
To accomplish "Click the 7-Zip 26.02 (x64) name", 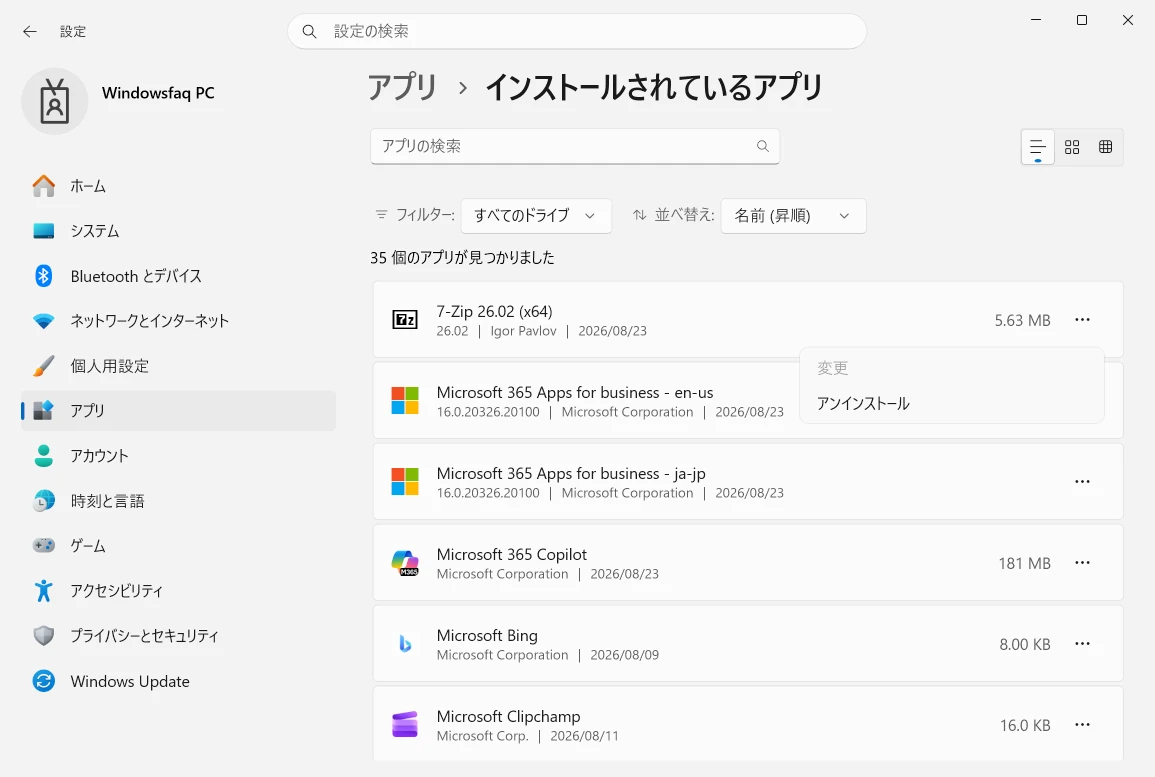I will 494,312.
